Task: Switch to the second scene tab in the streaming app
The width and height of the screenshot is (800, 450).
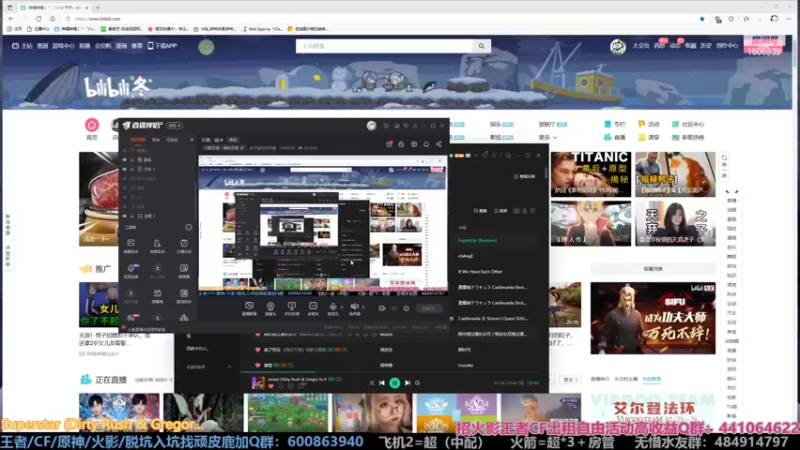Action: [156, 139]
